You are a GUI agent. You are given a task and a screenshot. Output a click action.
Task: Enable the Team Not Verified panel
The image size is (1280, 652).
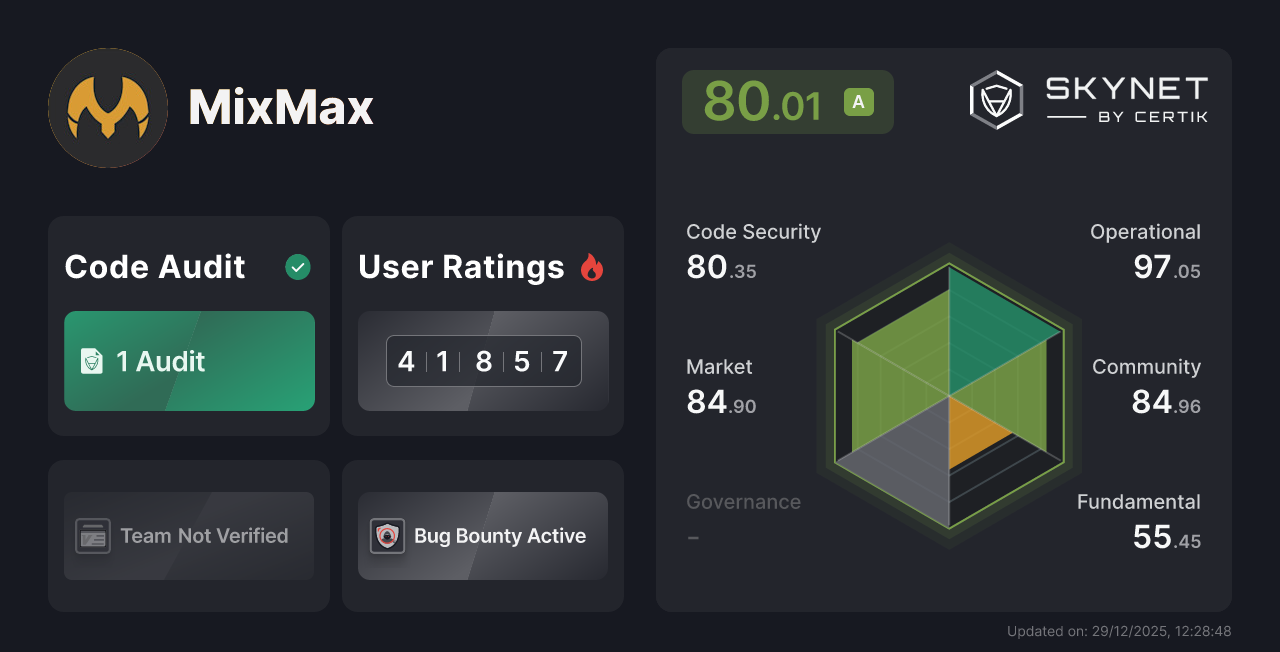(x=188, y=536)
